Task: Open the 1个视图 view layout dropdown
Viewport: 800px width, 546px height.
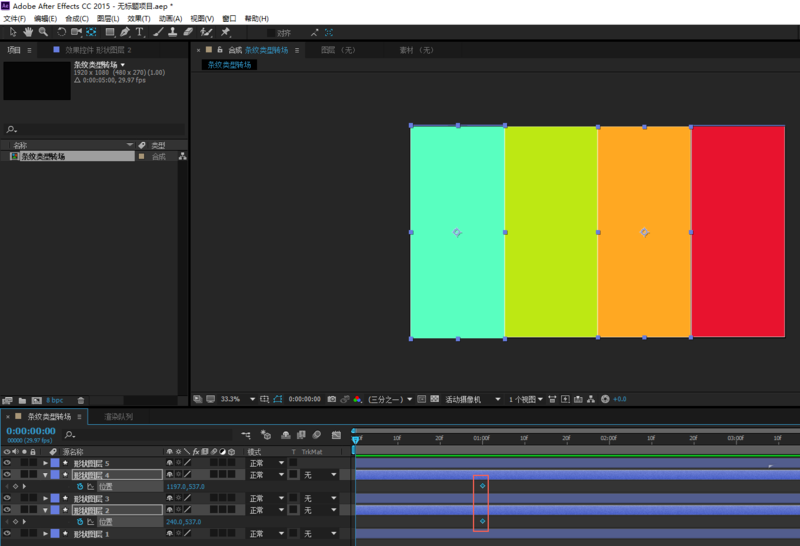Action: coord(526,399)
